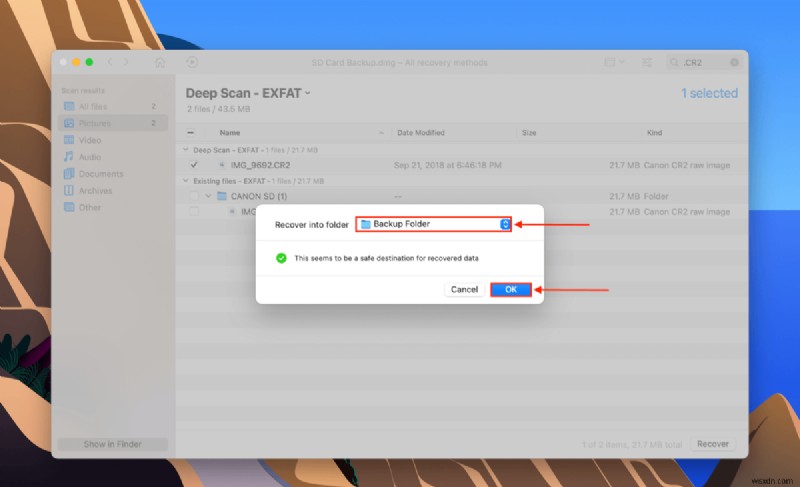The height and width of the screenshot is (487, 800).
Task: Open the filter settings sliders icon
Action: 647,62
